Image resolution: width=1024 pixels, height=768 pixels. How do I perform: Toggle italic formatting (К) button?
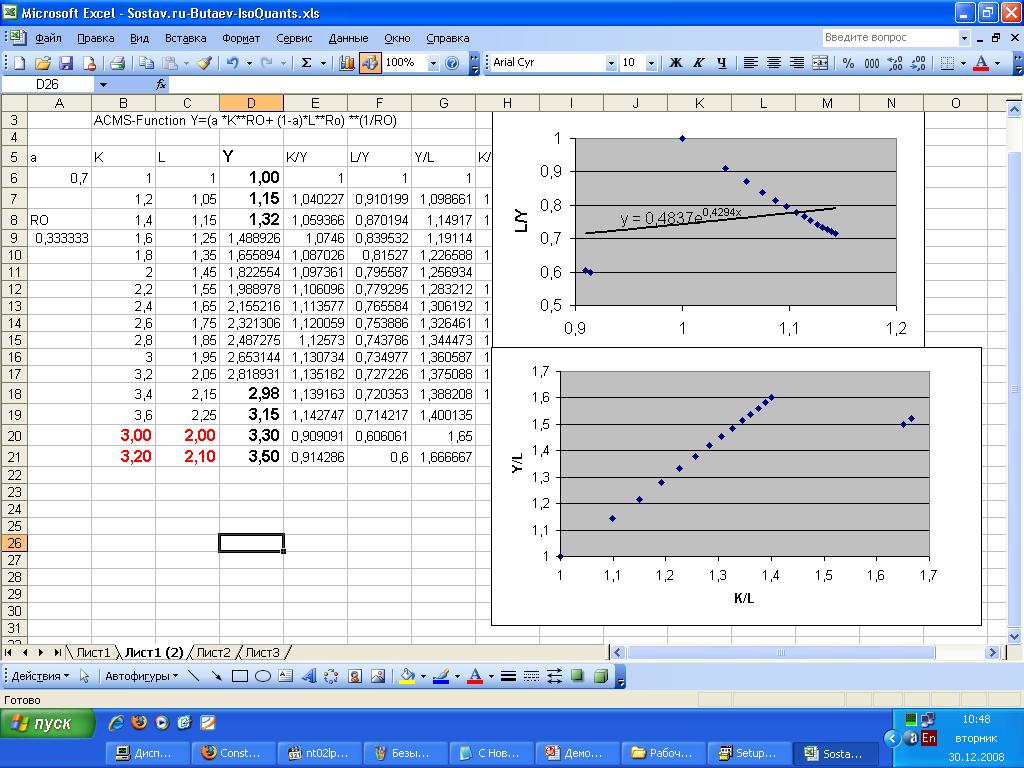point(697,62)
